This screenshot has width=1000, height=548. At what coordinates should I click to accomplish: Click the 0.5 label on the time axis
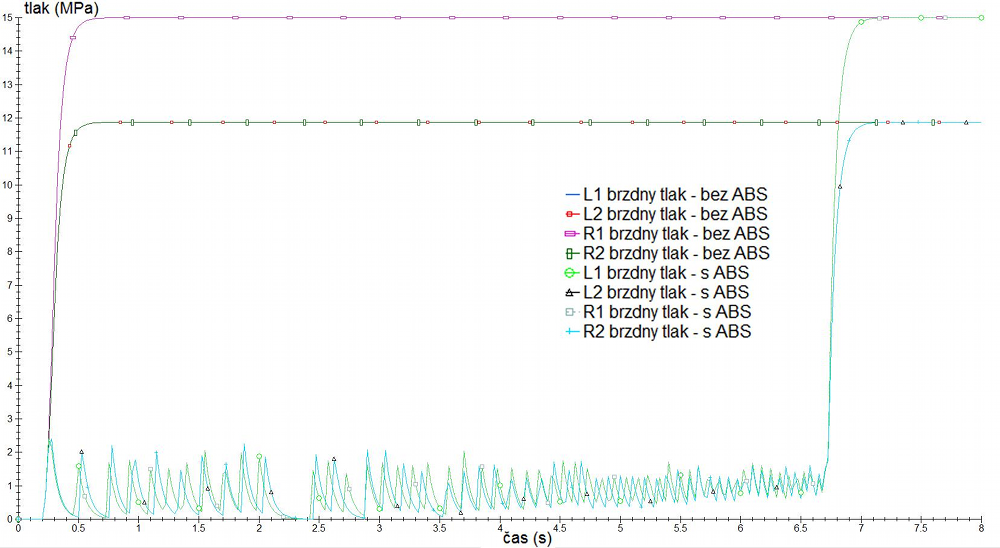(x=78, y=528)
